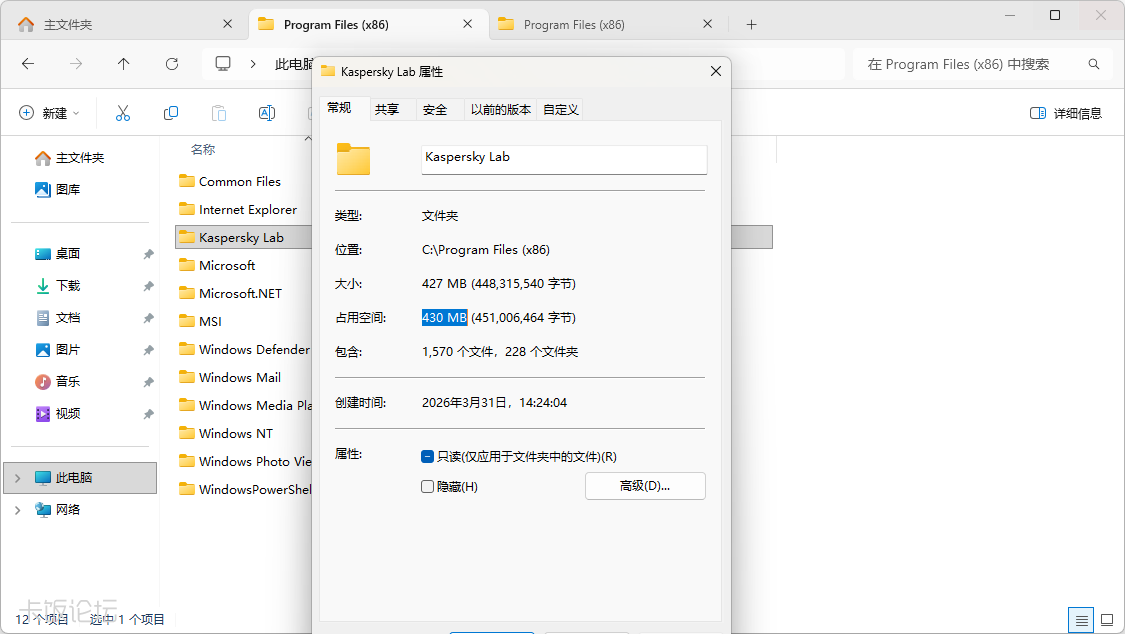
Task: Open 桌面 in the sidebar
Action: (57, 253)
